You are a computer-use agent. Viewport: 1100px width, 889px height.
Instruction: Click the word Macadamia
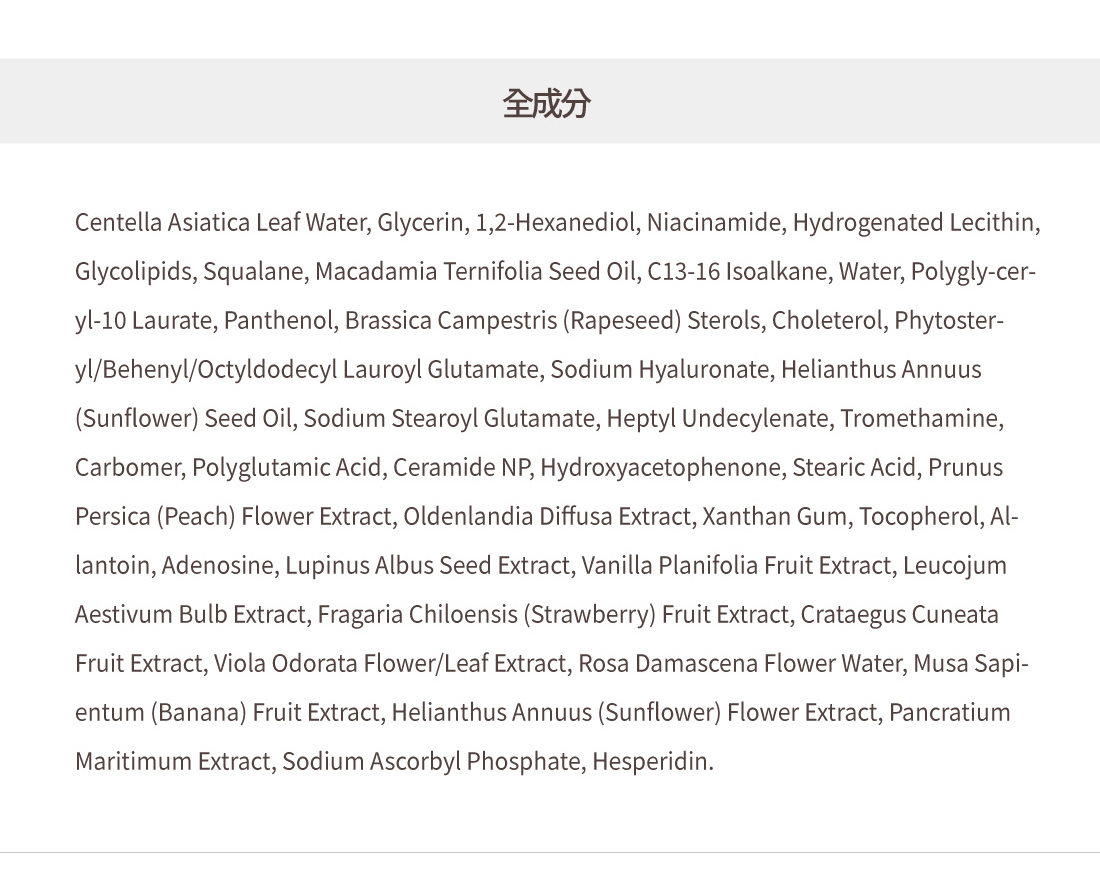click(375, 271)
